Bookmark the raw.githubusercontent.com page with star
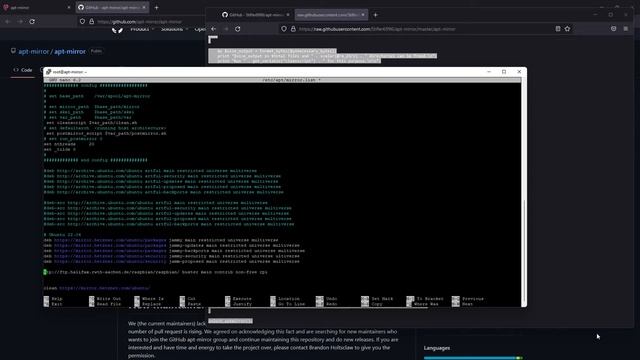The height and width of the screenshot is (360, 640). coord(567,29)
